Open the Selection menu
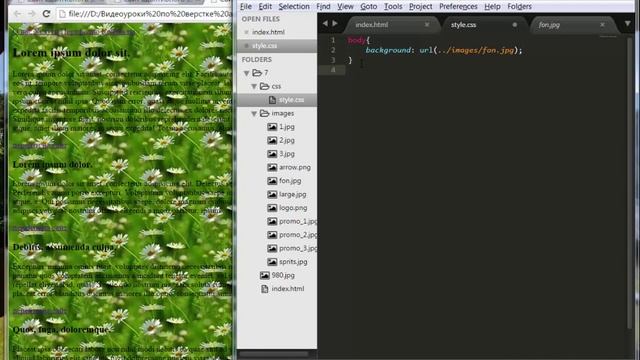 (x=294, y=7)
